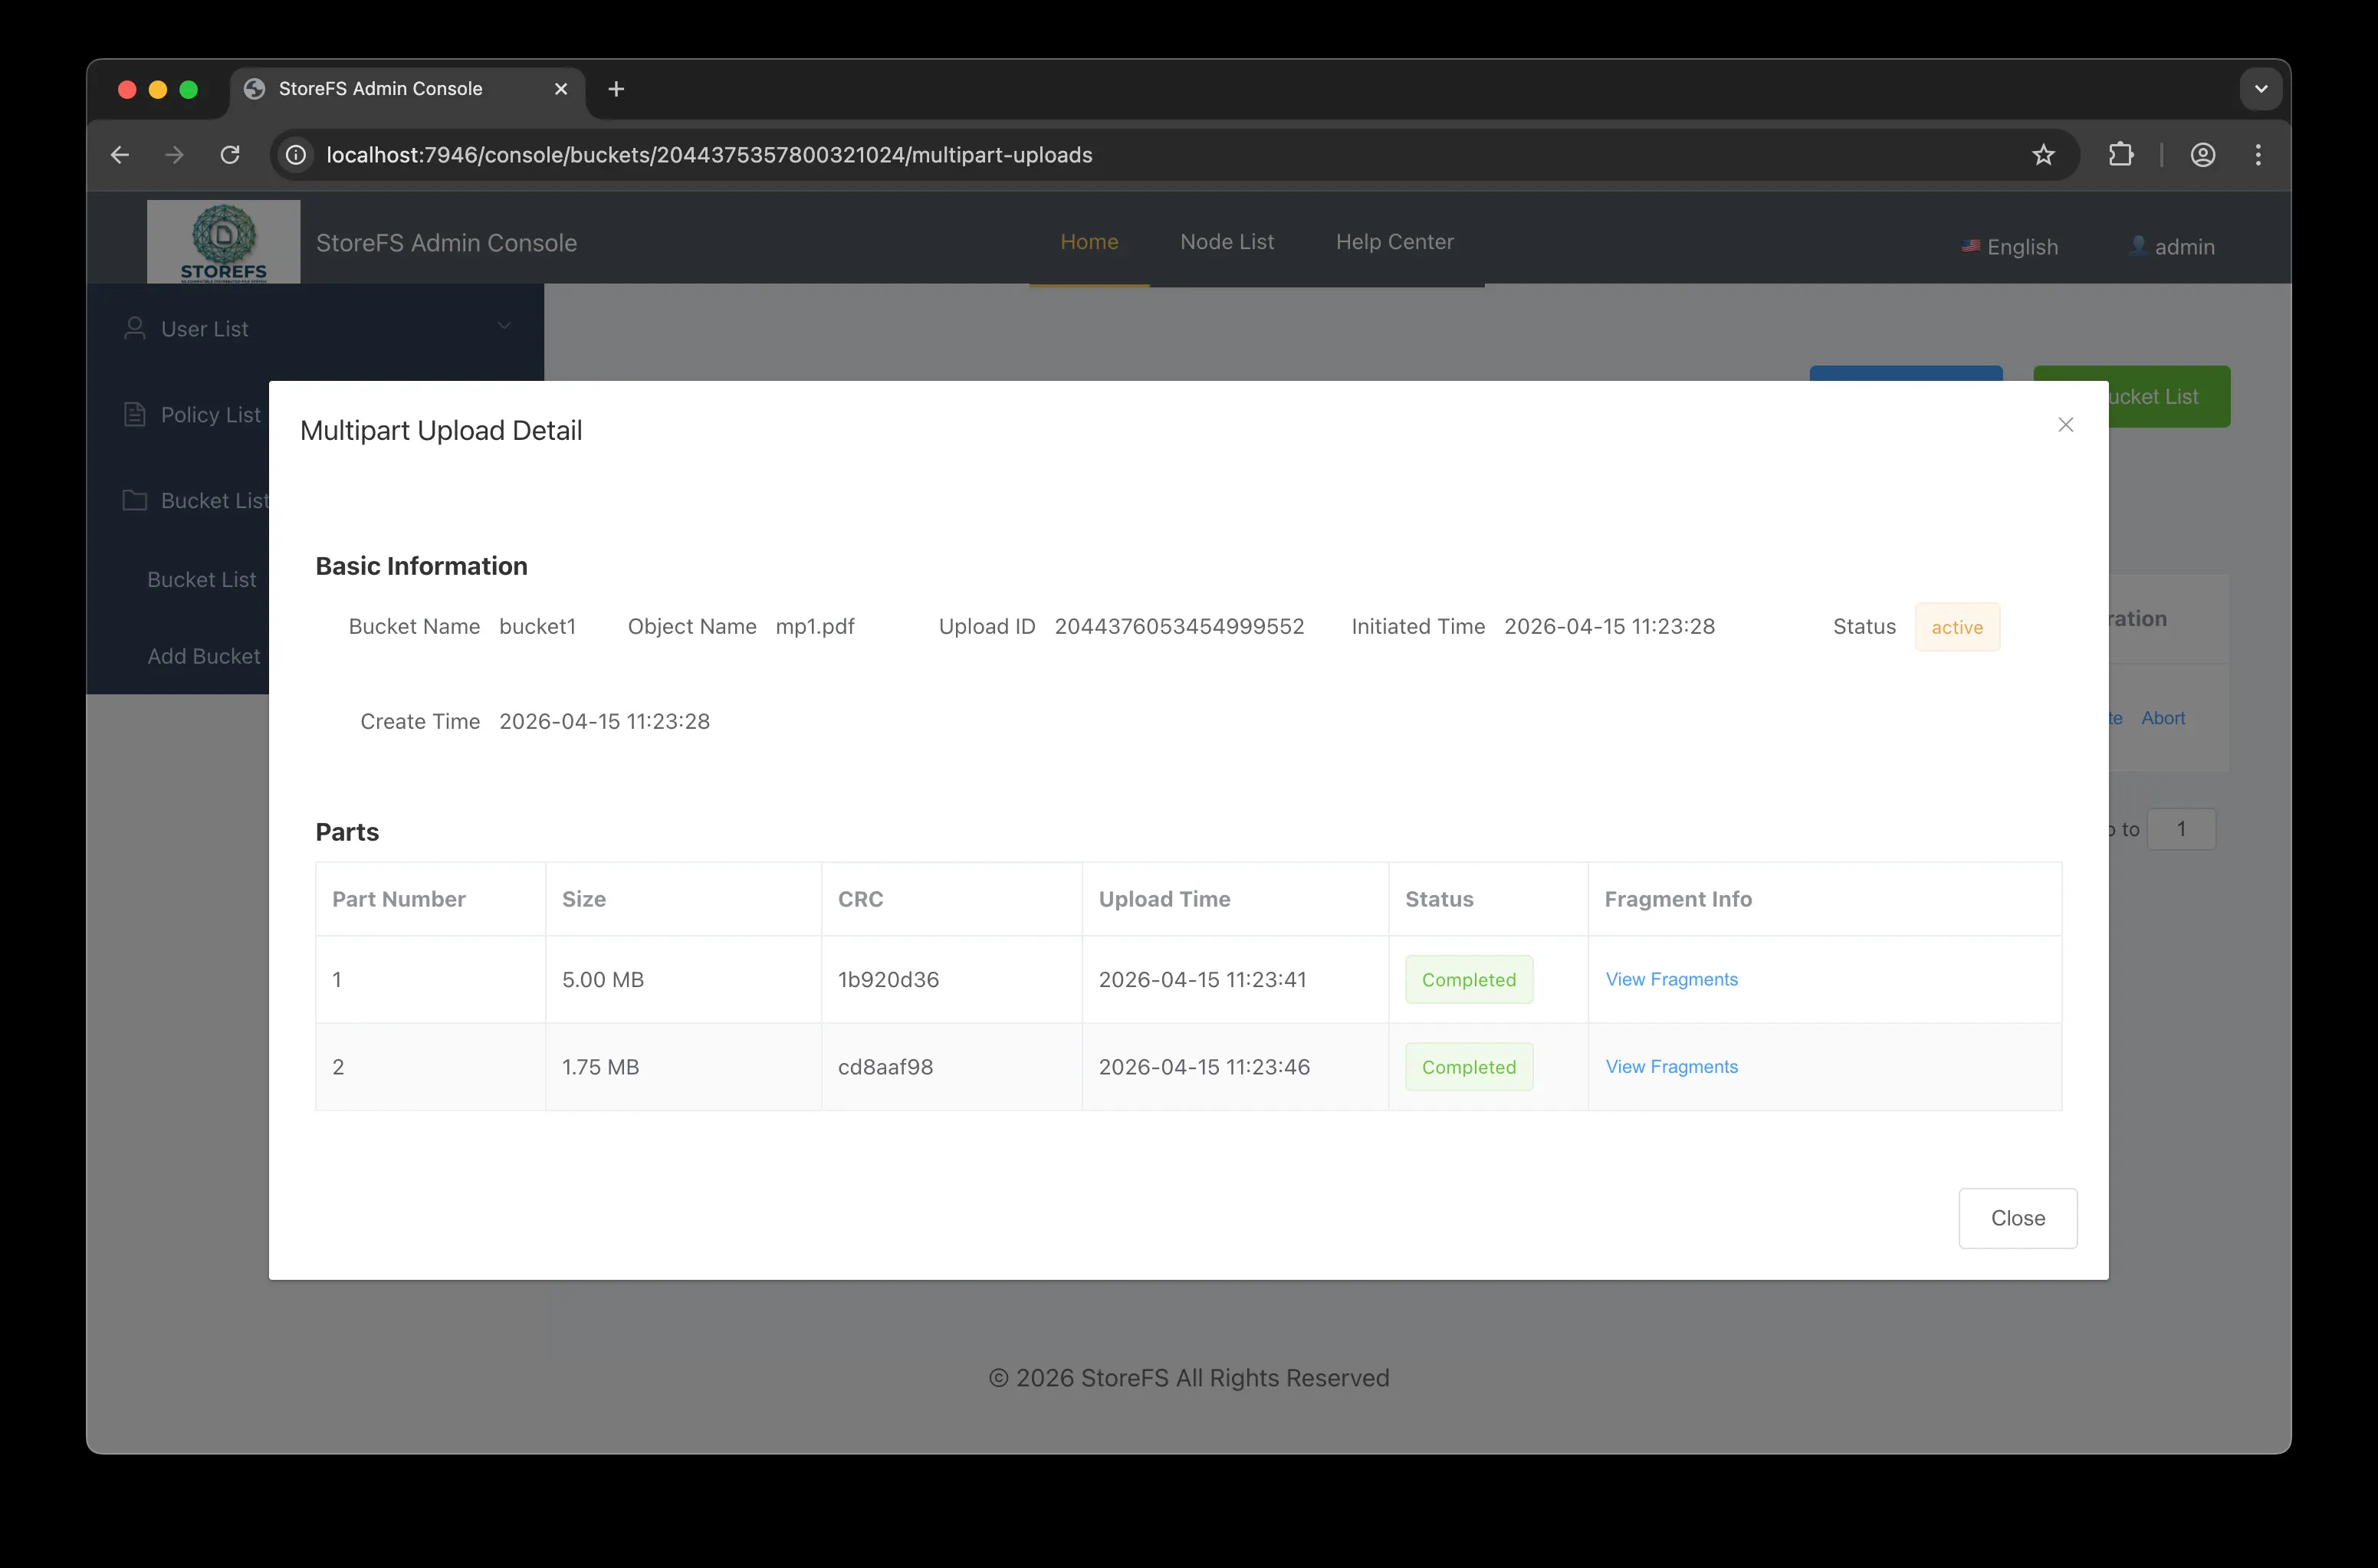Click the Upload ID value 2044376053454999552
The height and width of the screenshot is (1568, 2378).
tap(1179, 626)
